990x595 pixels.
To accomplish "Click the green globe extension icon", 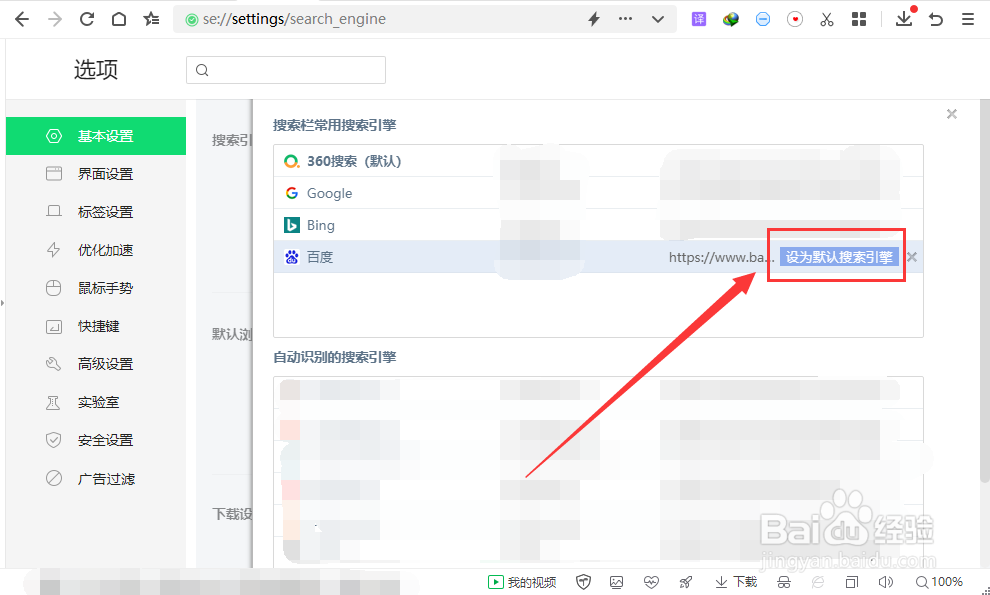I will pos(731,19).
